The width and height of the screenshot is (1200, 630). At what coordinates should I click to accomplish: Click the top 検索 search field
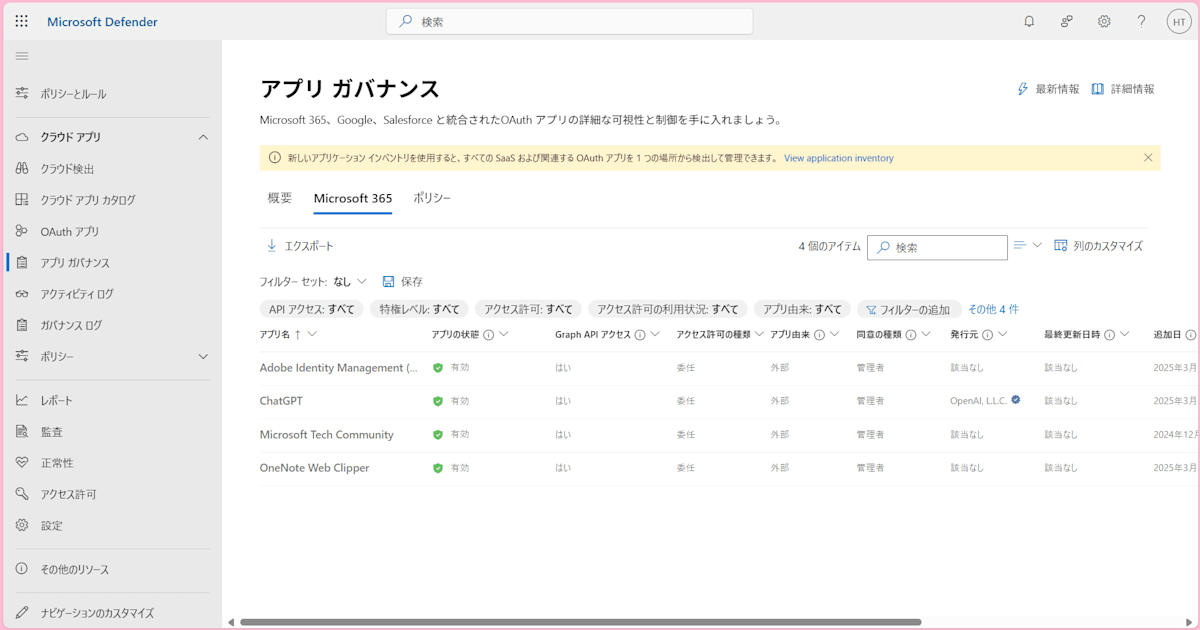(570, 21)
